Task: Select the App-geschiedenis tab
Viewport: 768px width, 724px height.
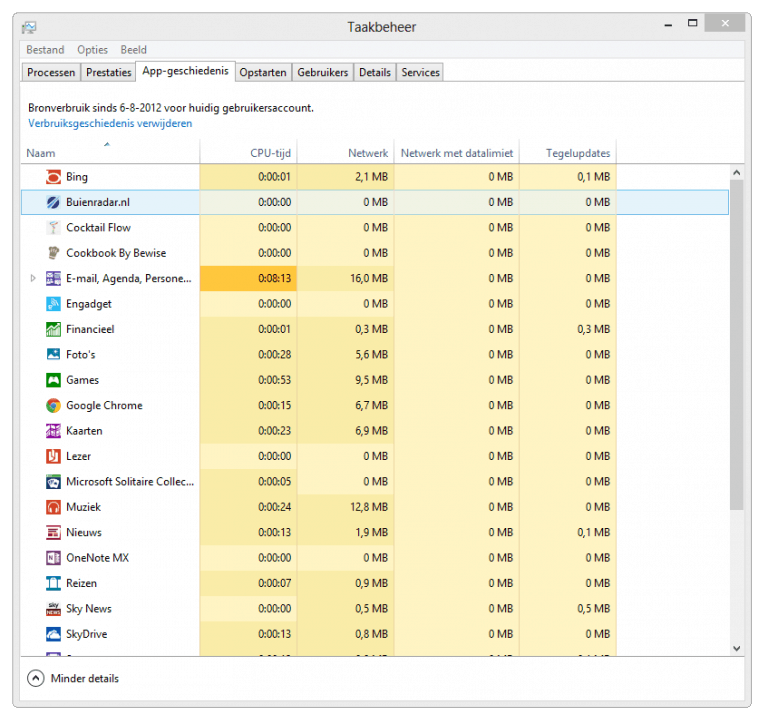Action: tap(185, 71)
